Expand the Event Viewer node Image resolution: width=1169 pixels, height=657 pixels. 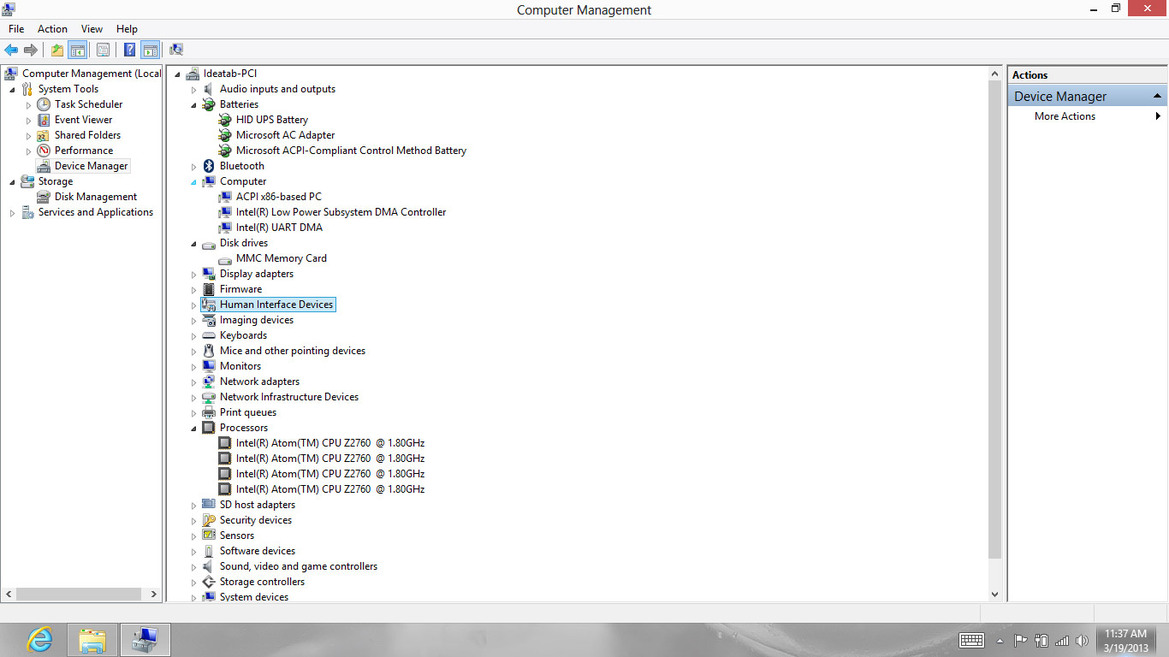coord(28,120)
